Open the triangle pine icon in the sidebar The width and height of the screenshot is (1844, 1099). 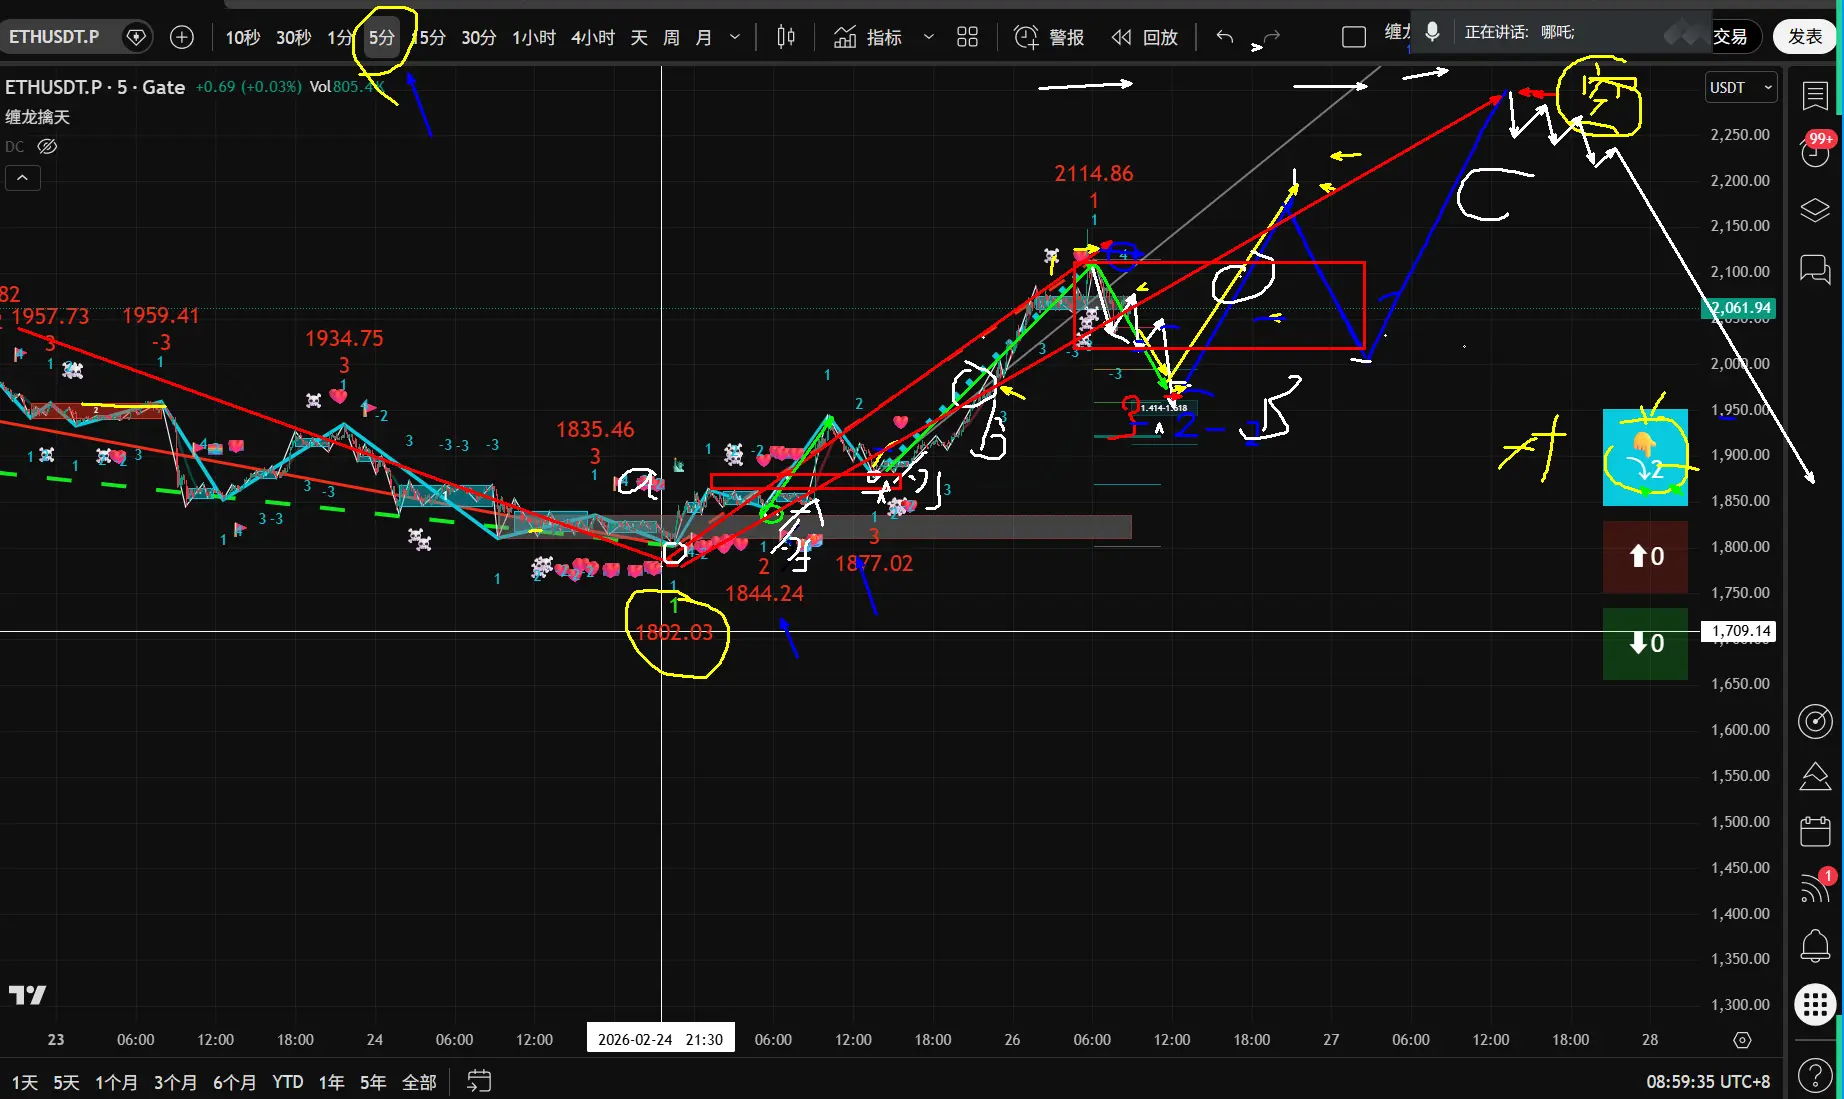coord(1815,776)
